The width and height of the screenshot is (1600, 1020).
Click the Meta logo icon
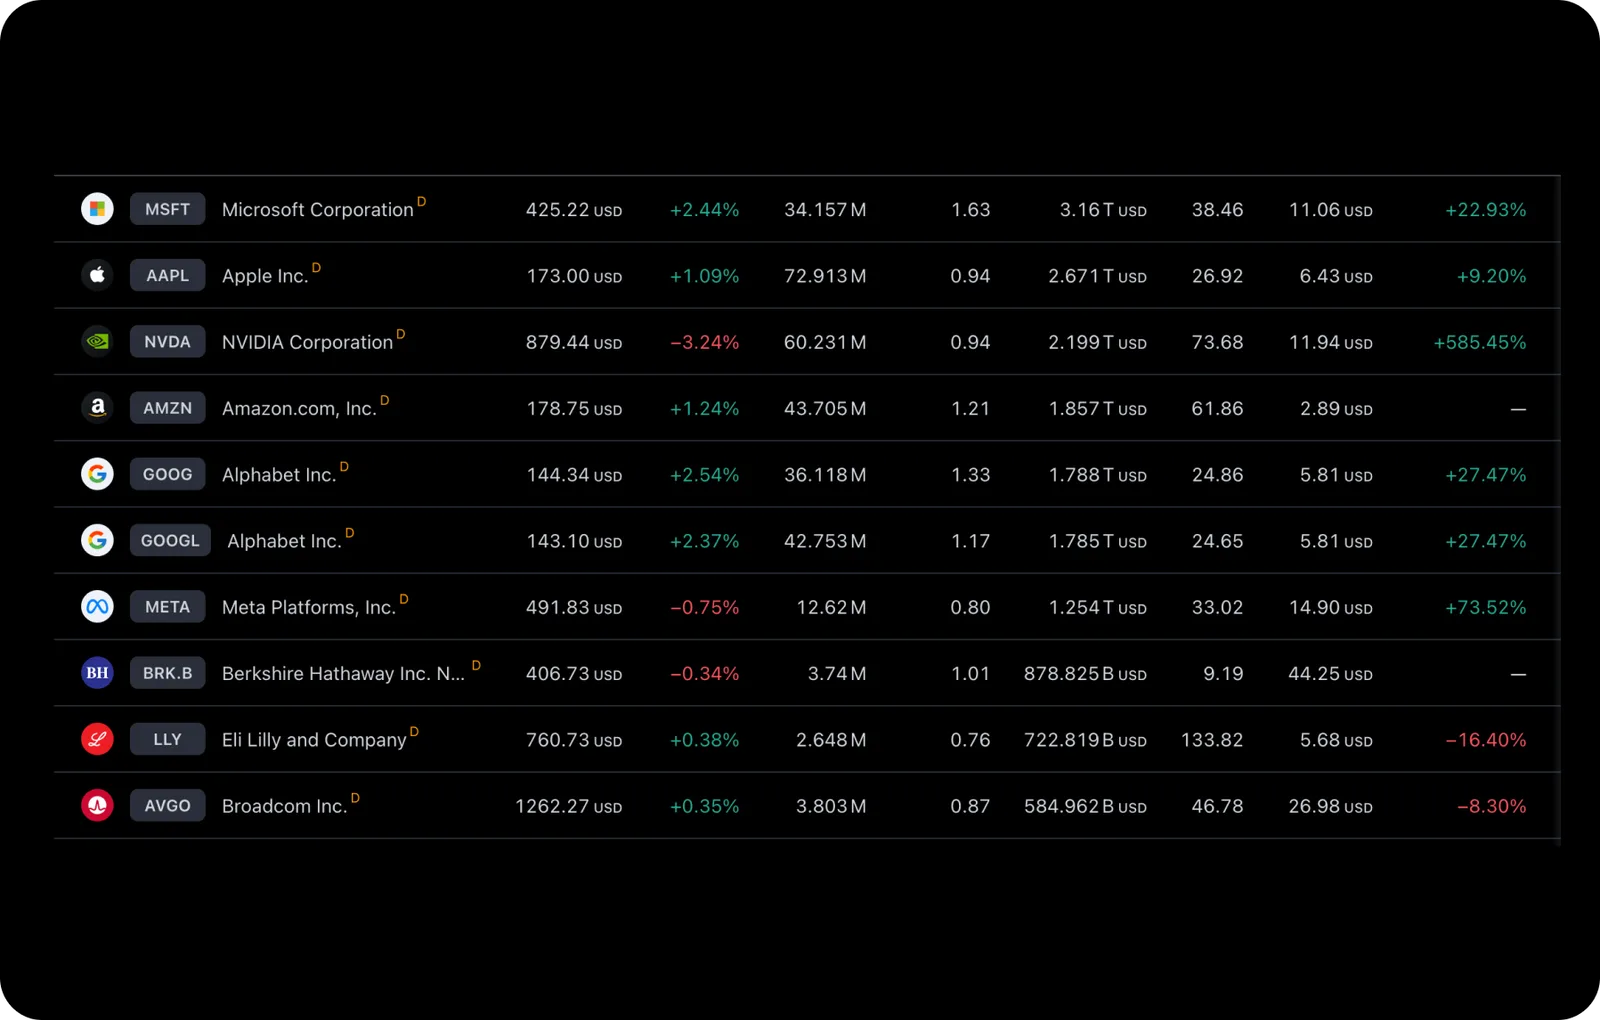tap(97, 607)
